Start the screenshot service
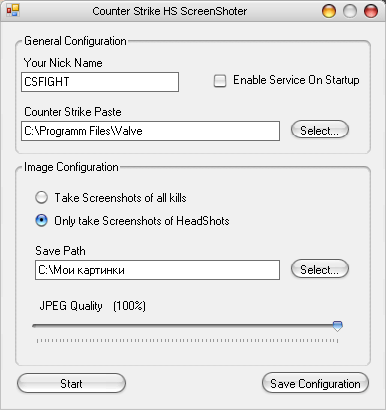Image resolution: width=386 pixels, height=413 pixels. point(71,383)
